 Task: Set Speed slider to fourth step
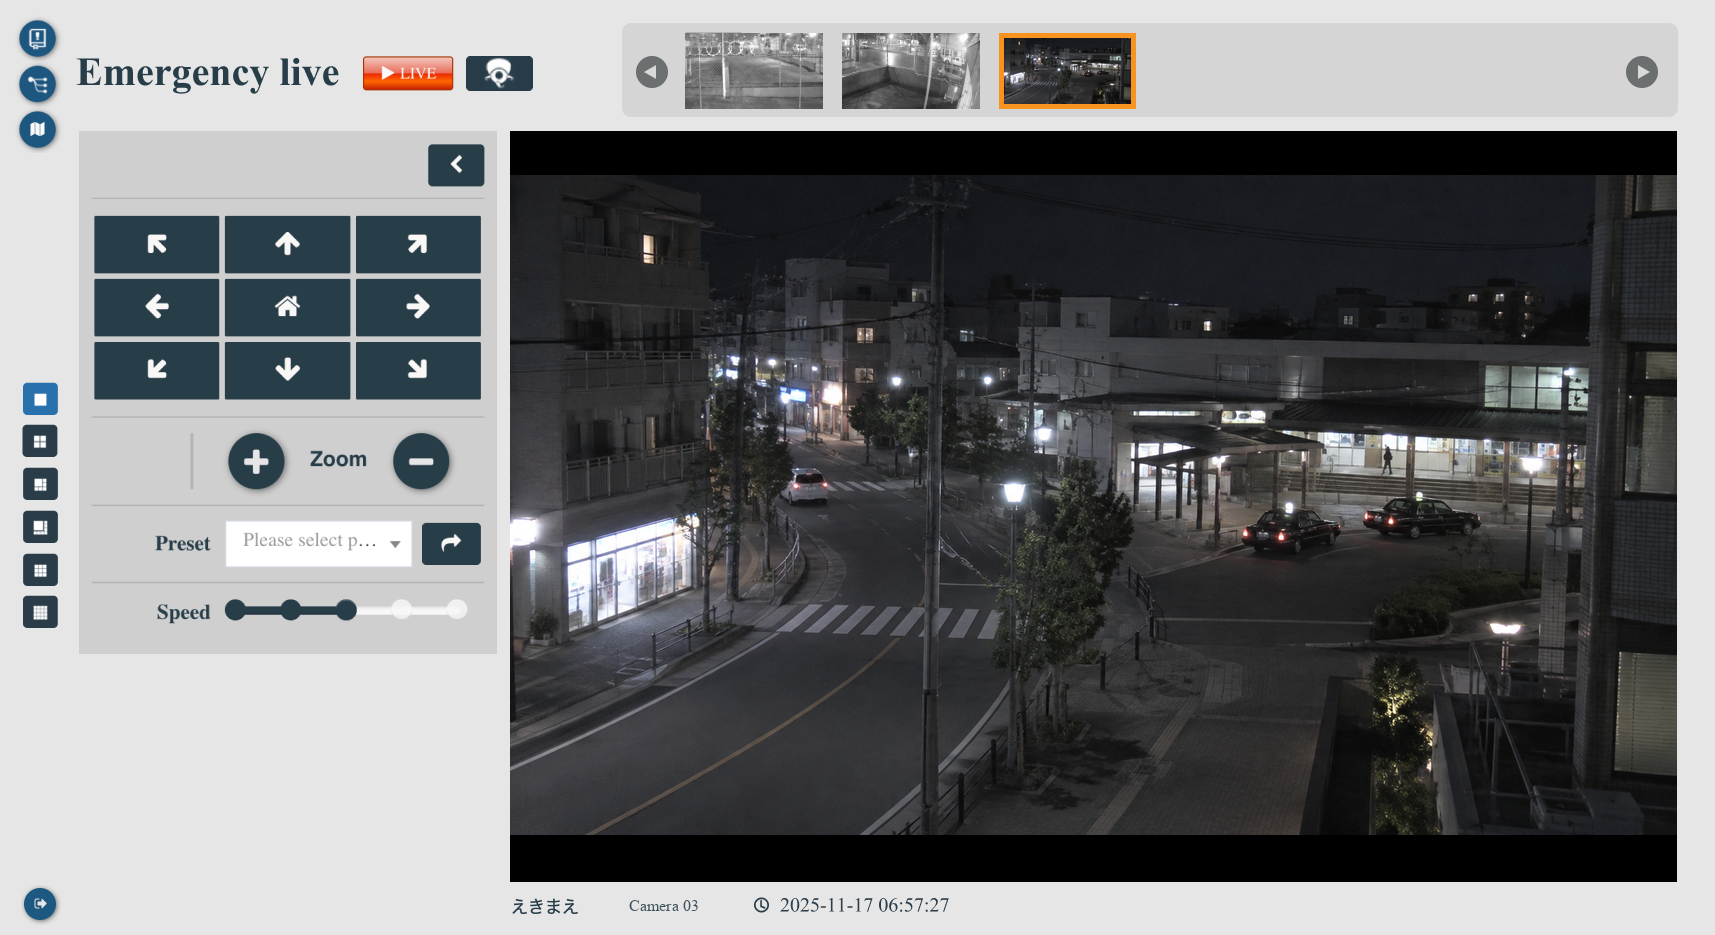[401, 610]
